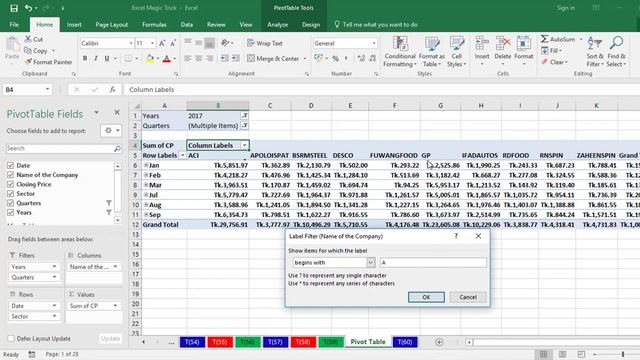This screenshot has height=360, width=640.
Task: Apply percent style format
Action: point(336,59)
